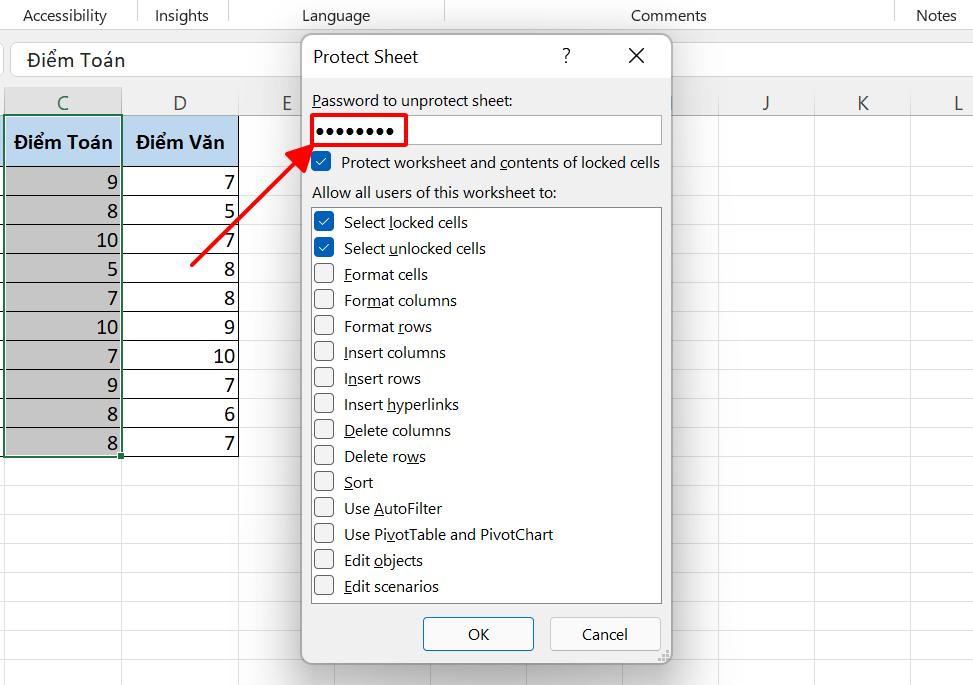This screenshot has height=685, width=973.
Task: Click the Điểm Văn header cell
Action: [x=180, y=142]
